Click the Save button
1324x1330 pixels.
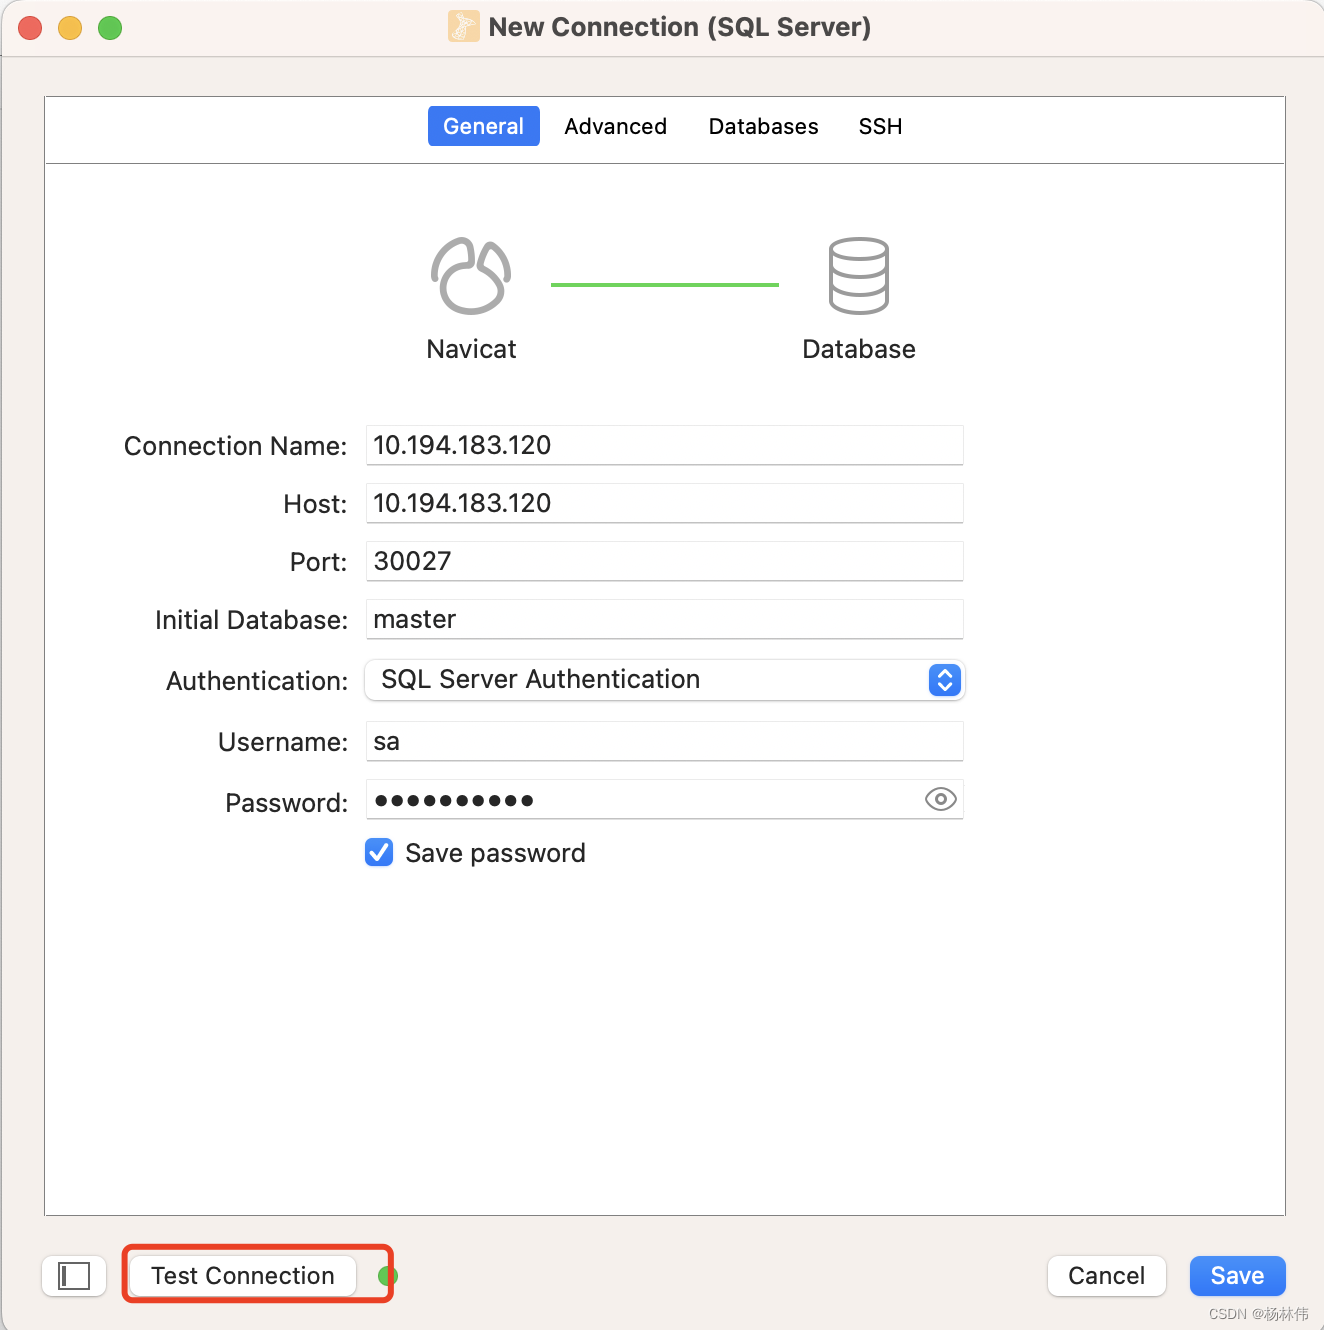1237,1276
